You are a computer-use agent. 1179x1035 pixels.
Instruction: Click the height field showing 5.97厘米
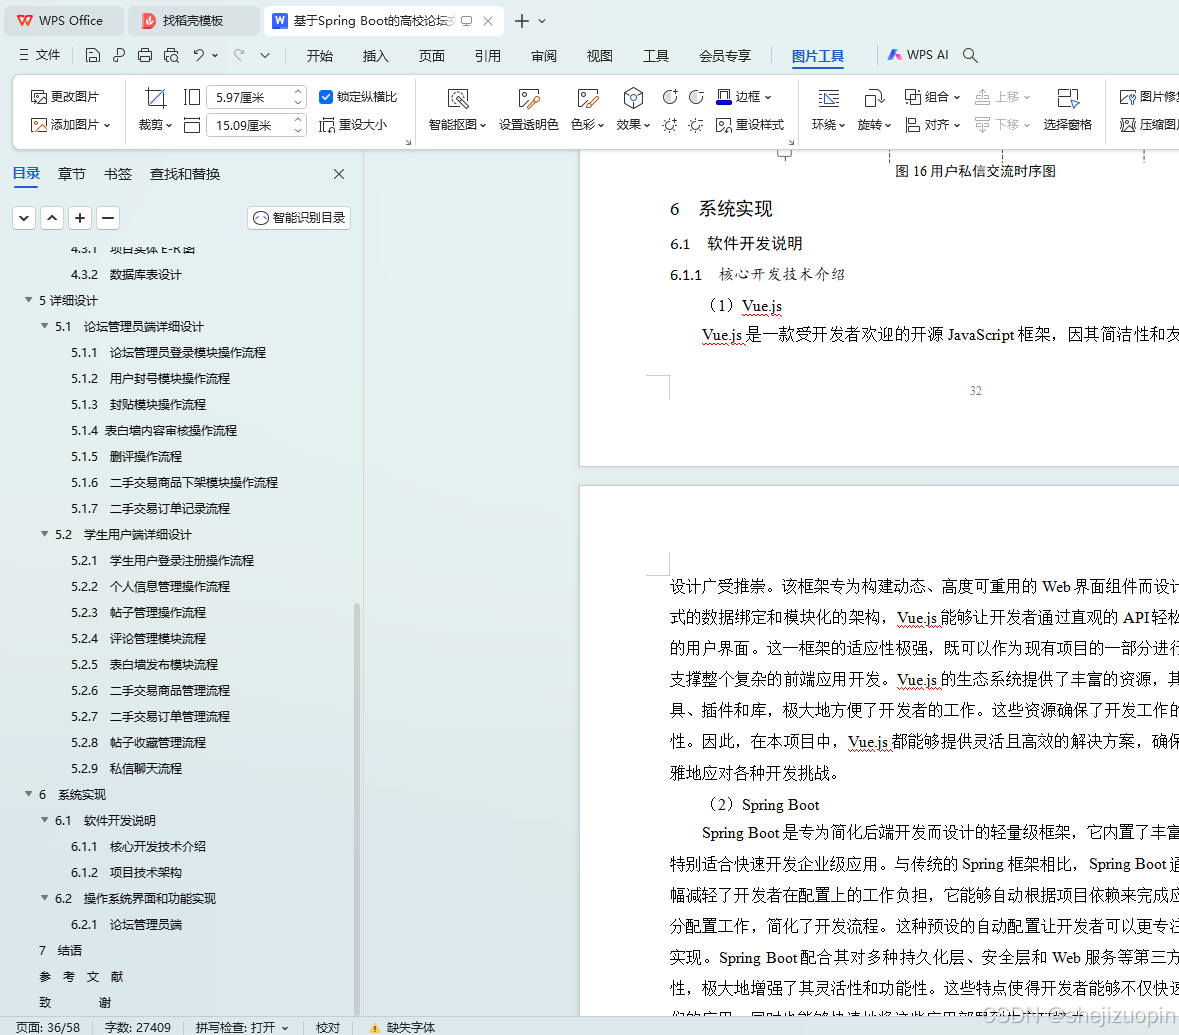pos(248,97)
